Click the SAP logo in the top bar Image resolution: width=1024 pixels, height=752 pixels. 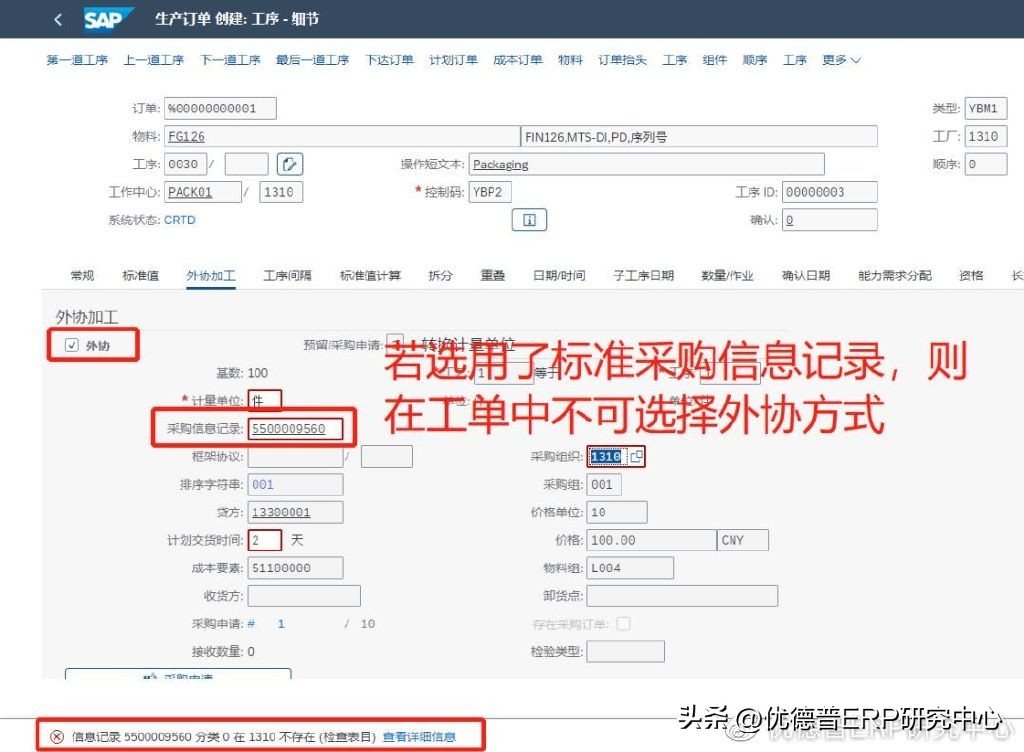point(107,18)
